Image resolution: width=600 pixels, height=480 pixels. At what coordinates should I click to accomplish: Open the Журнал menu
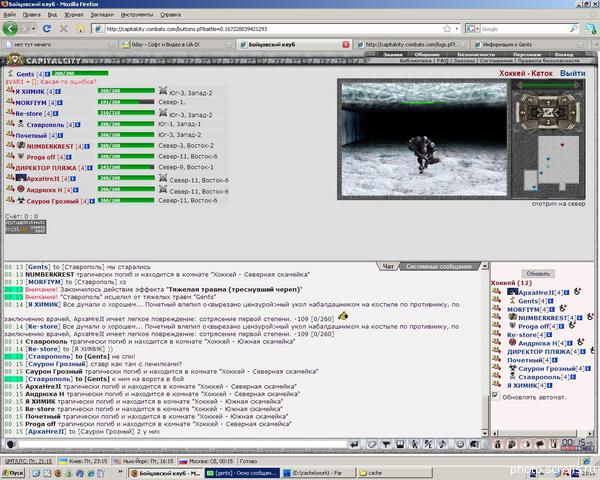[73, 15]
